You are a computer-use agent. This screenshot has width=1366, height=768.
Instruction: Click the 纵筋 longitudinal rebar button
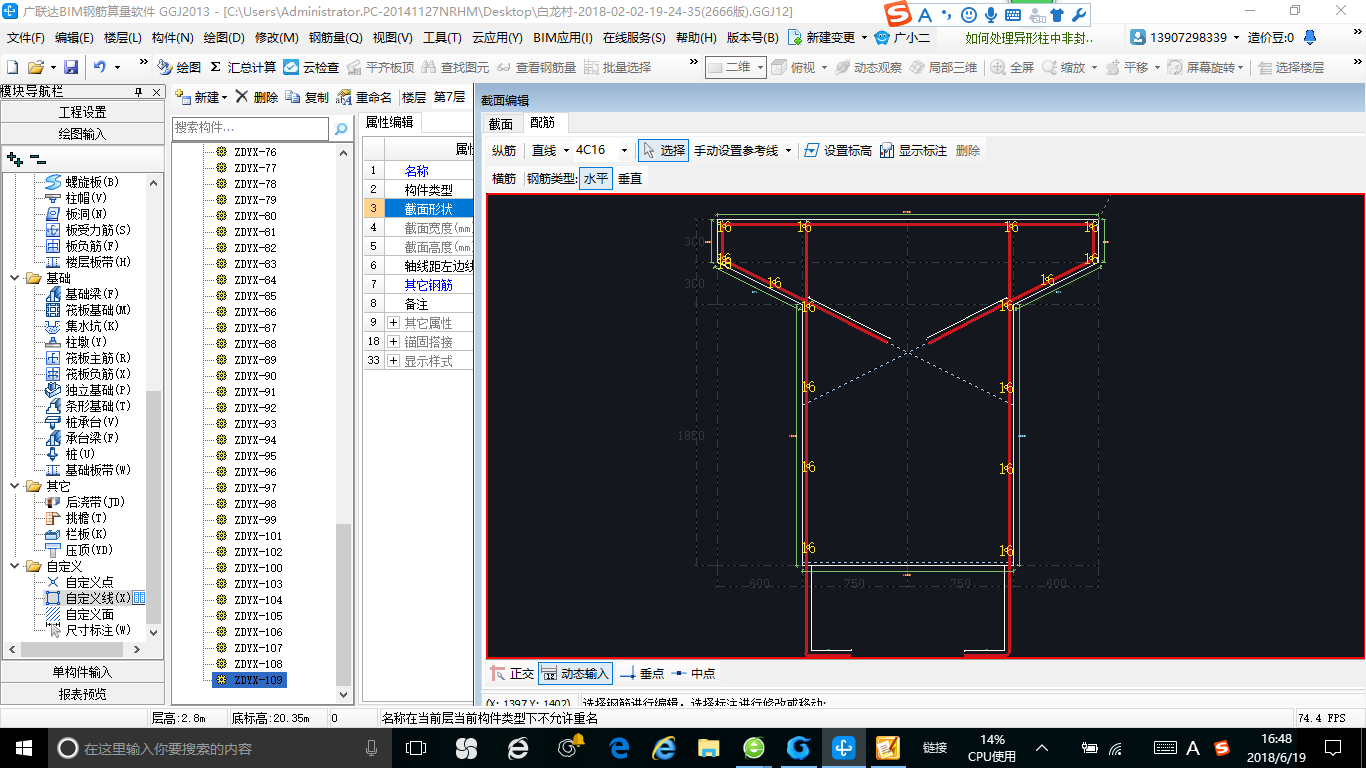[x=504, y=150]
